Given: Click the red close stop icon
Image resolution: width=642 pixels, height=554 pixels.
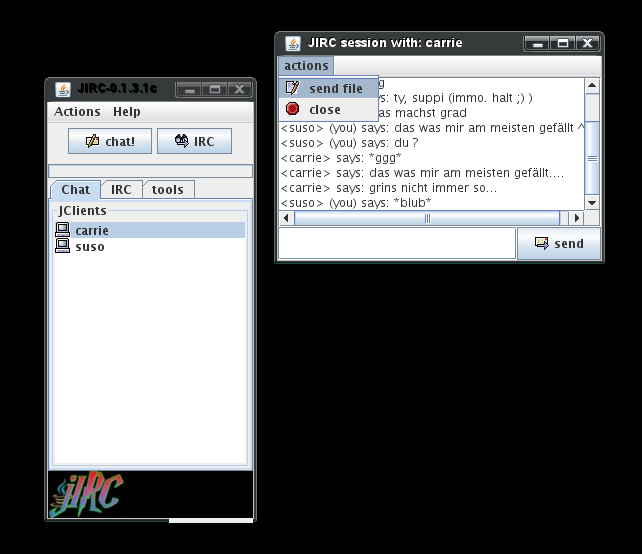Looking at the screenshot, I should [292, 109].
